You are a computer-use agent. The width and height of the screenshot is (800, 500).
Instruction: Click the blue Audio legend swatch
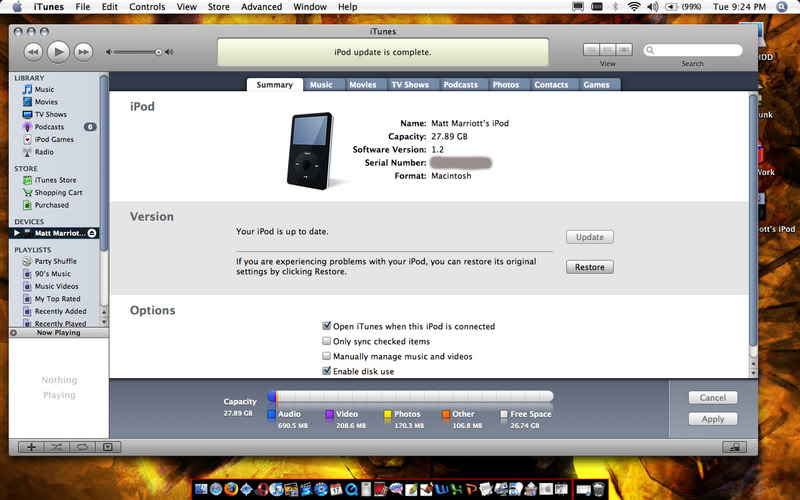tap(272, 414)
